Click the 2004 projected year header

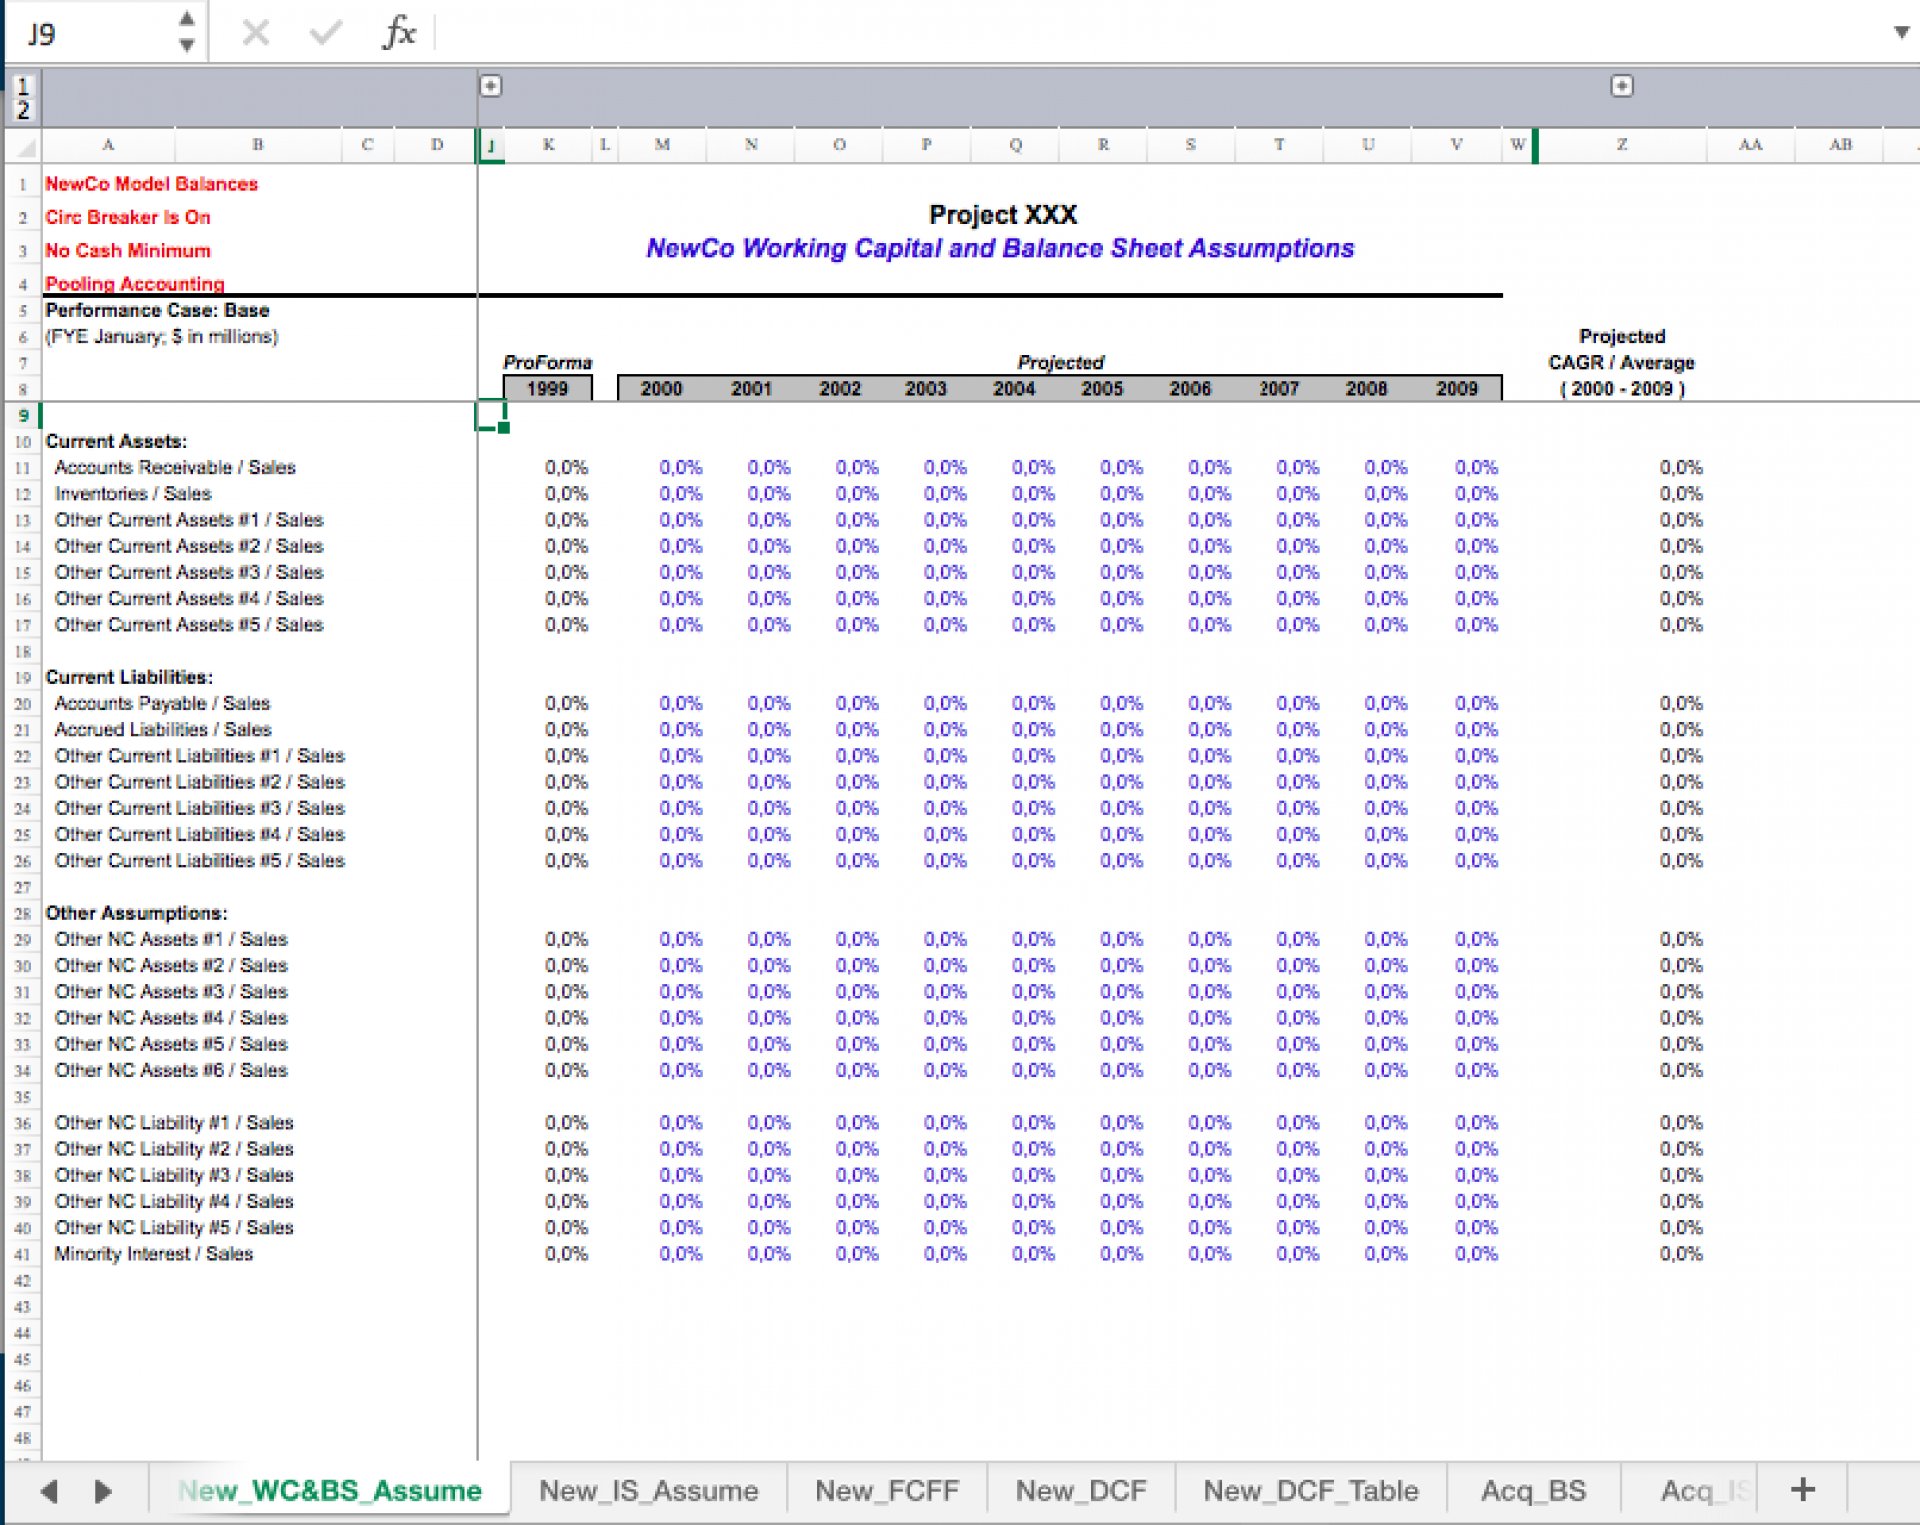point(1014,388)
